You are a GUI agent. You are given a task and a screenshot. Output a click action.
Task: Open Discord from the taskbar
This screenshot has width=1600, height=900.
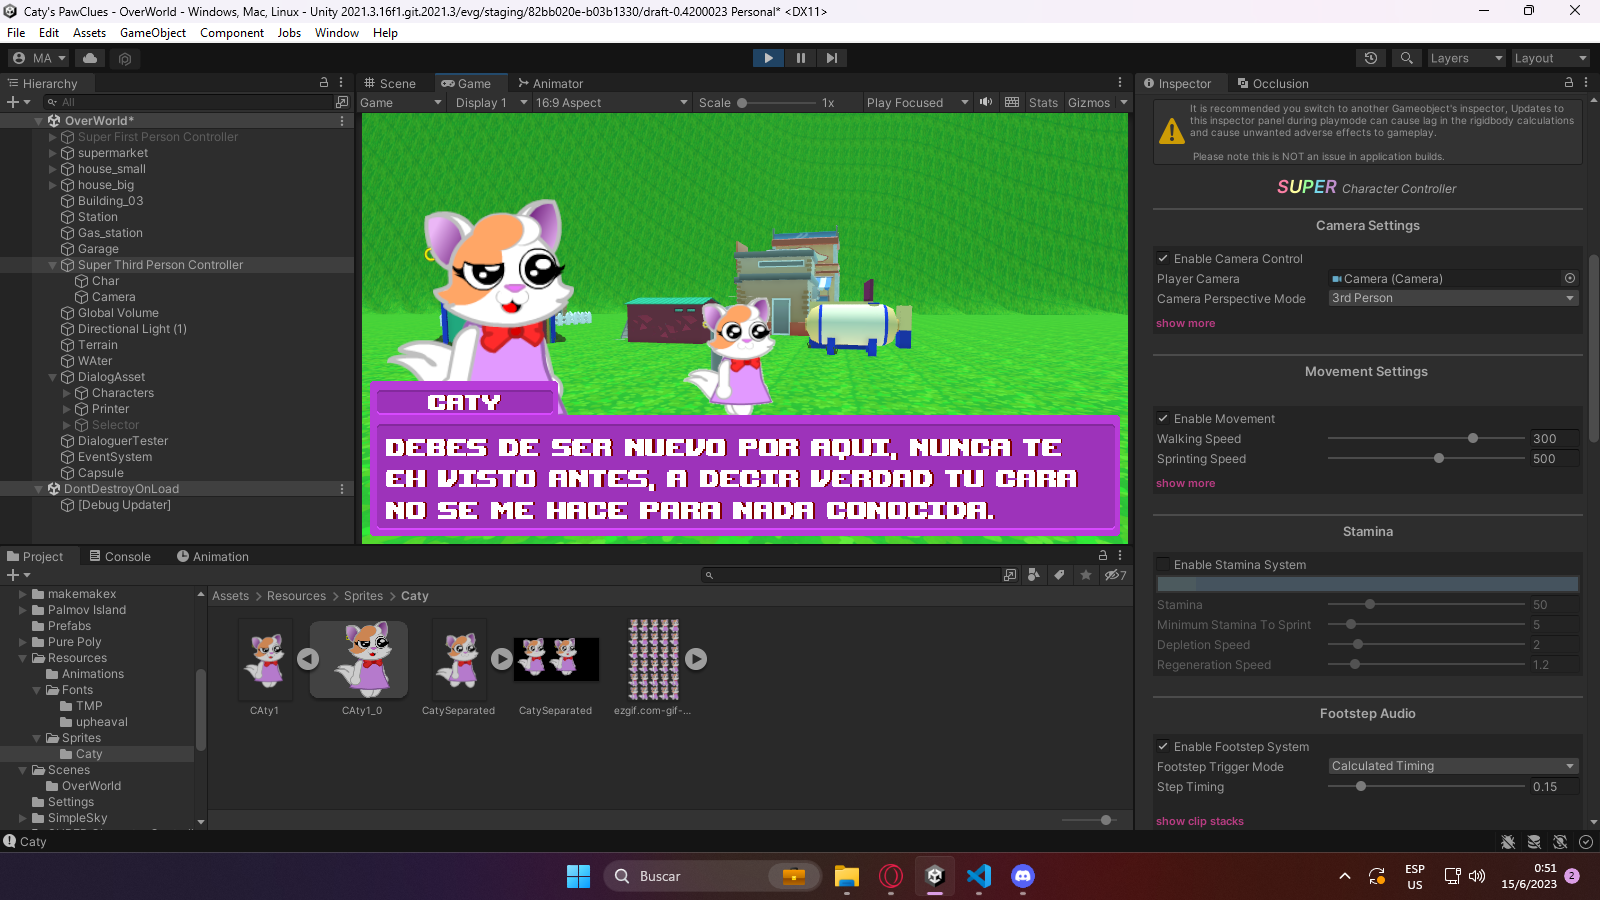(x=1022, y=876)
